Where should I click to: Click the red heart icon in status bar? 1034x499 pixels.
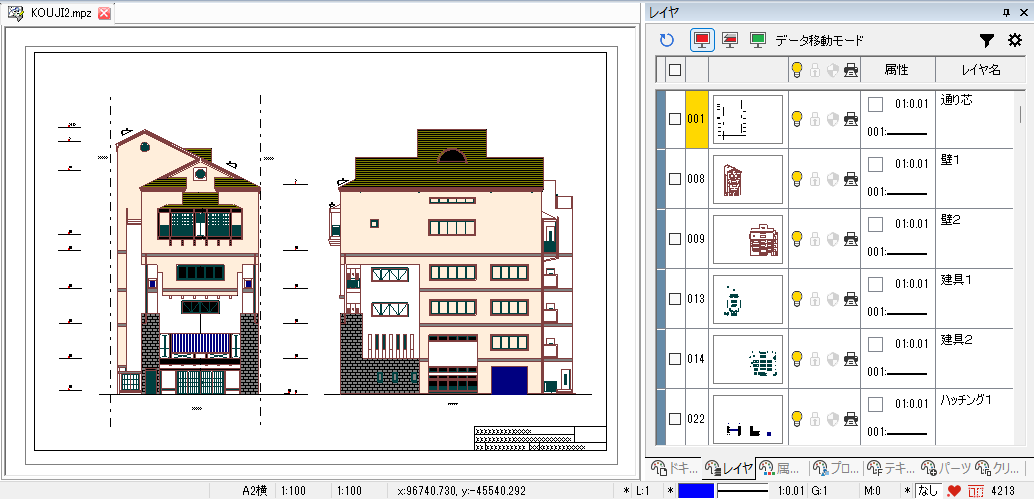point(954,491)
